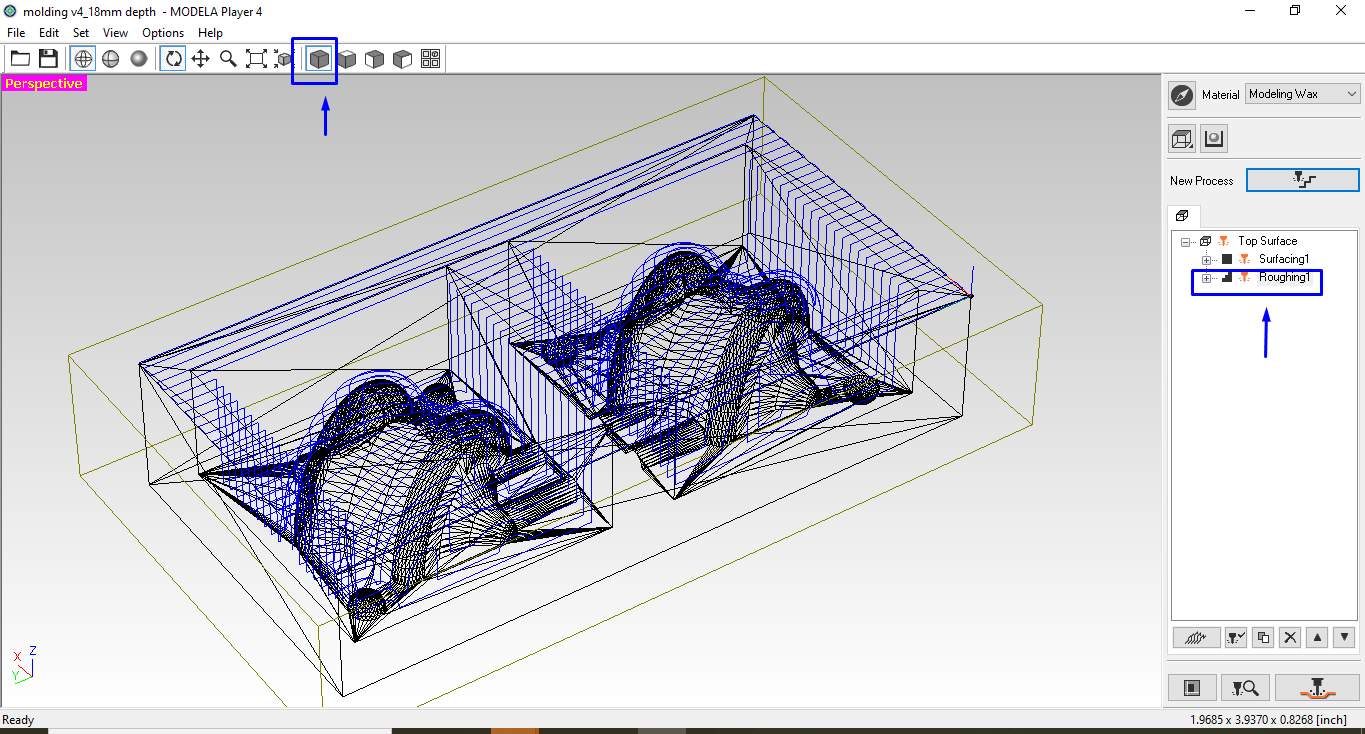The width and height of the screenshot is (1365, 734).
Task: Open the View menu
Action: click(115, 33)
